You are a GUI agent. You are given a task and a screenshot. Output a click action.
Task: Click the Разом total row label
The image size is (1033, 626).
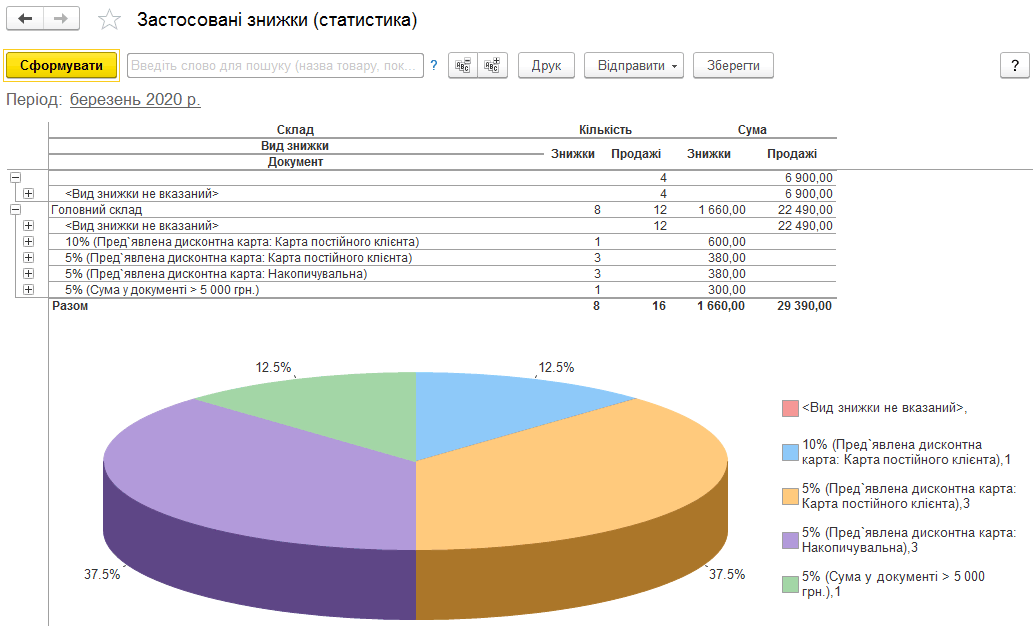(x=70, y=306)
